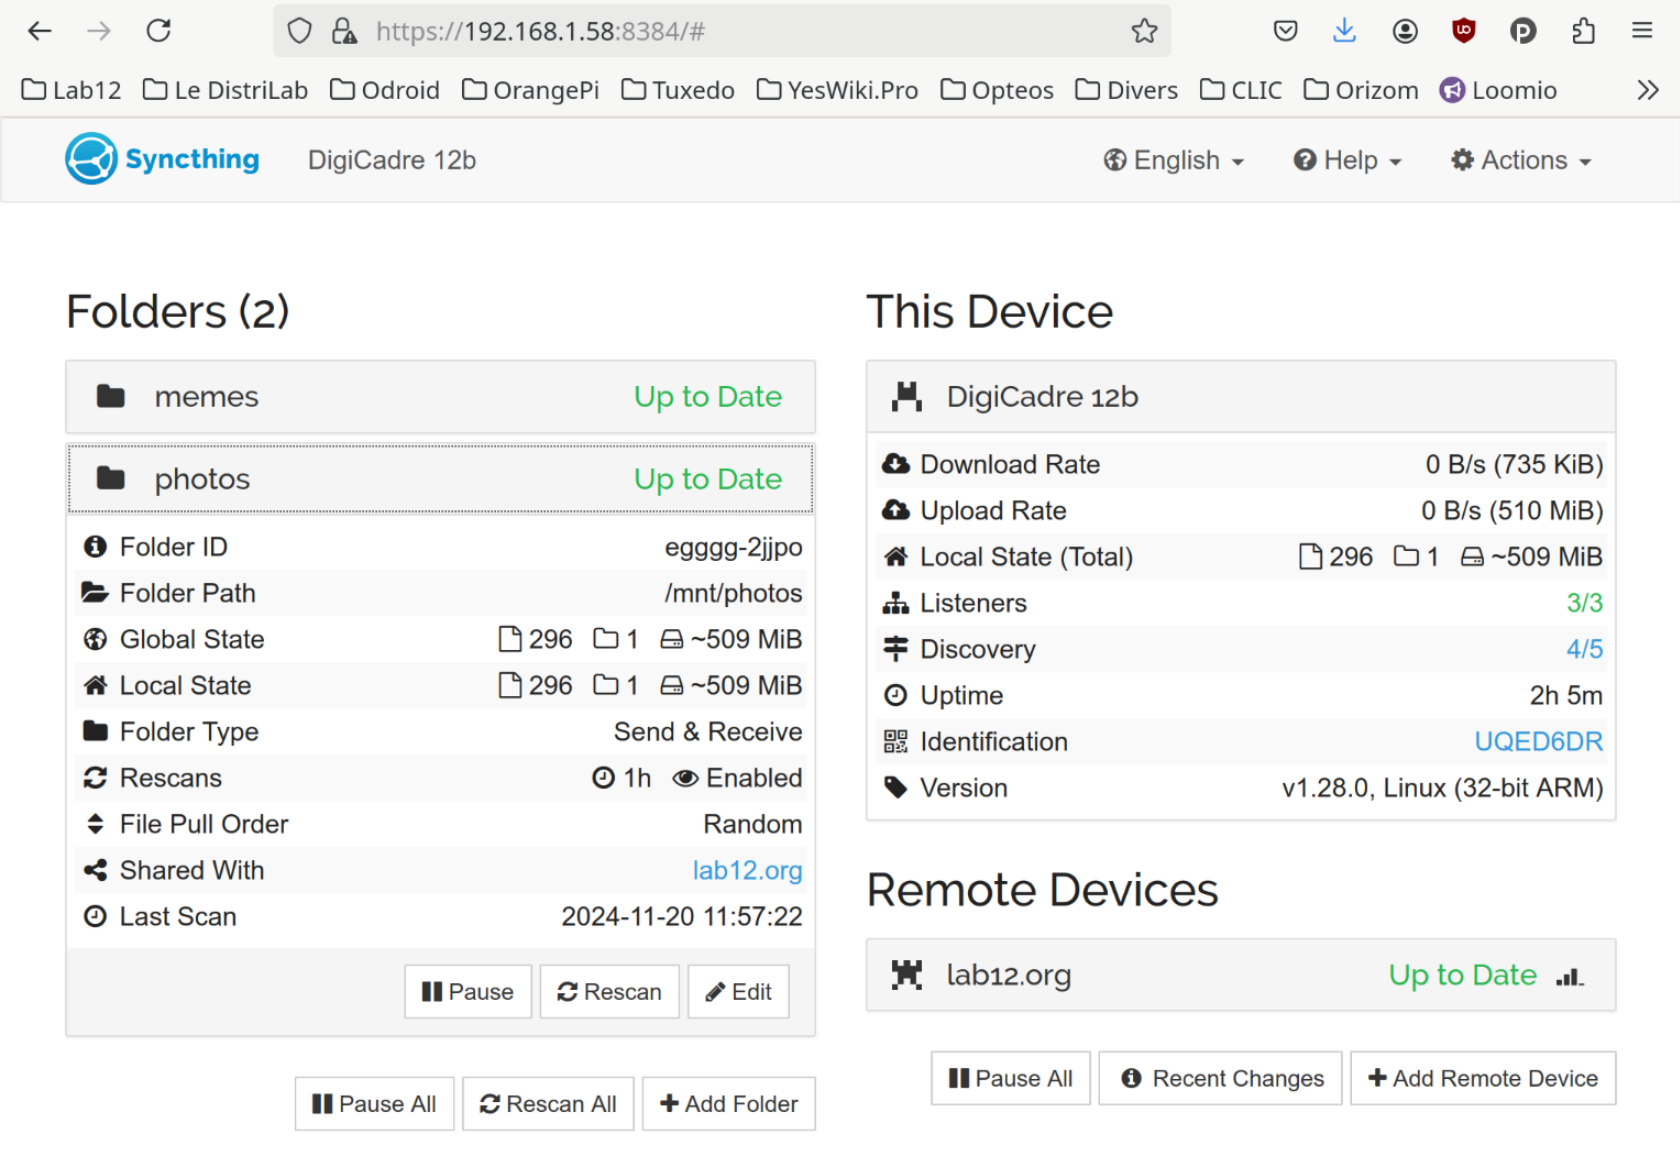
Task: Click the Add Remote Device button
Action: coord(1483,1078)
